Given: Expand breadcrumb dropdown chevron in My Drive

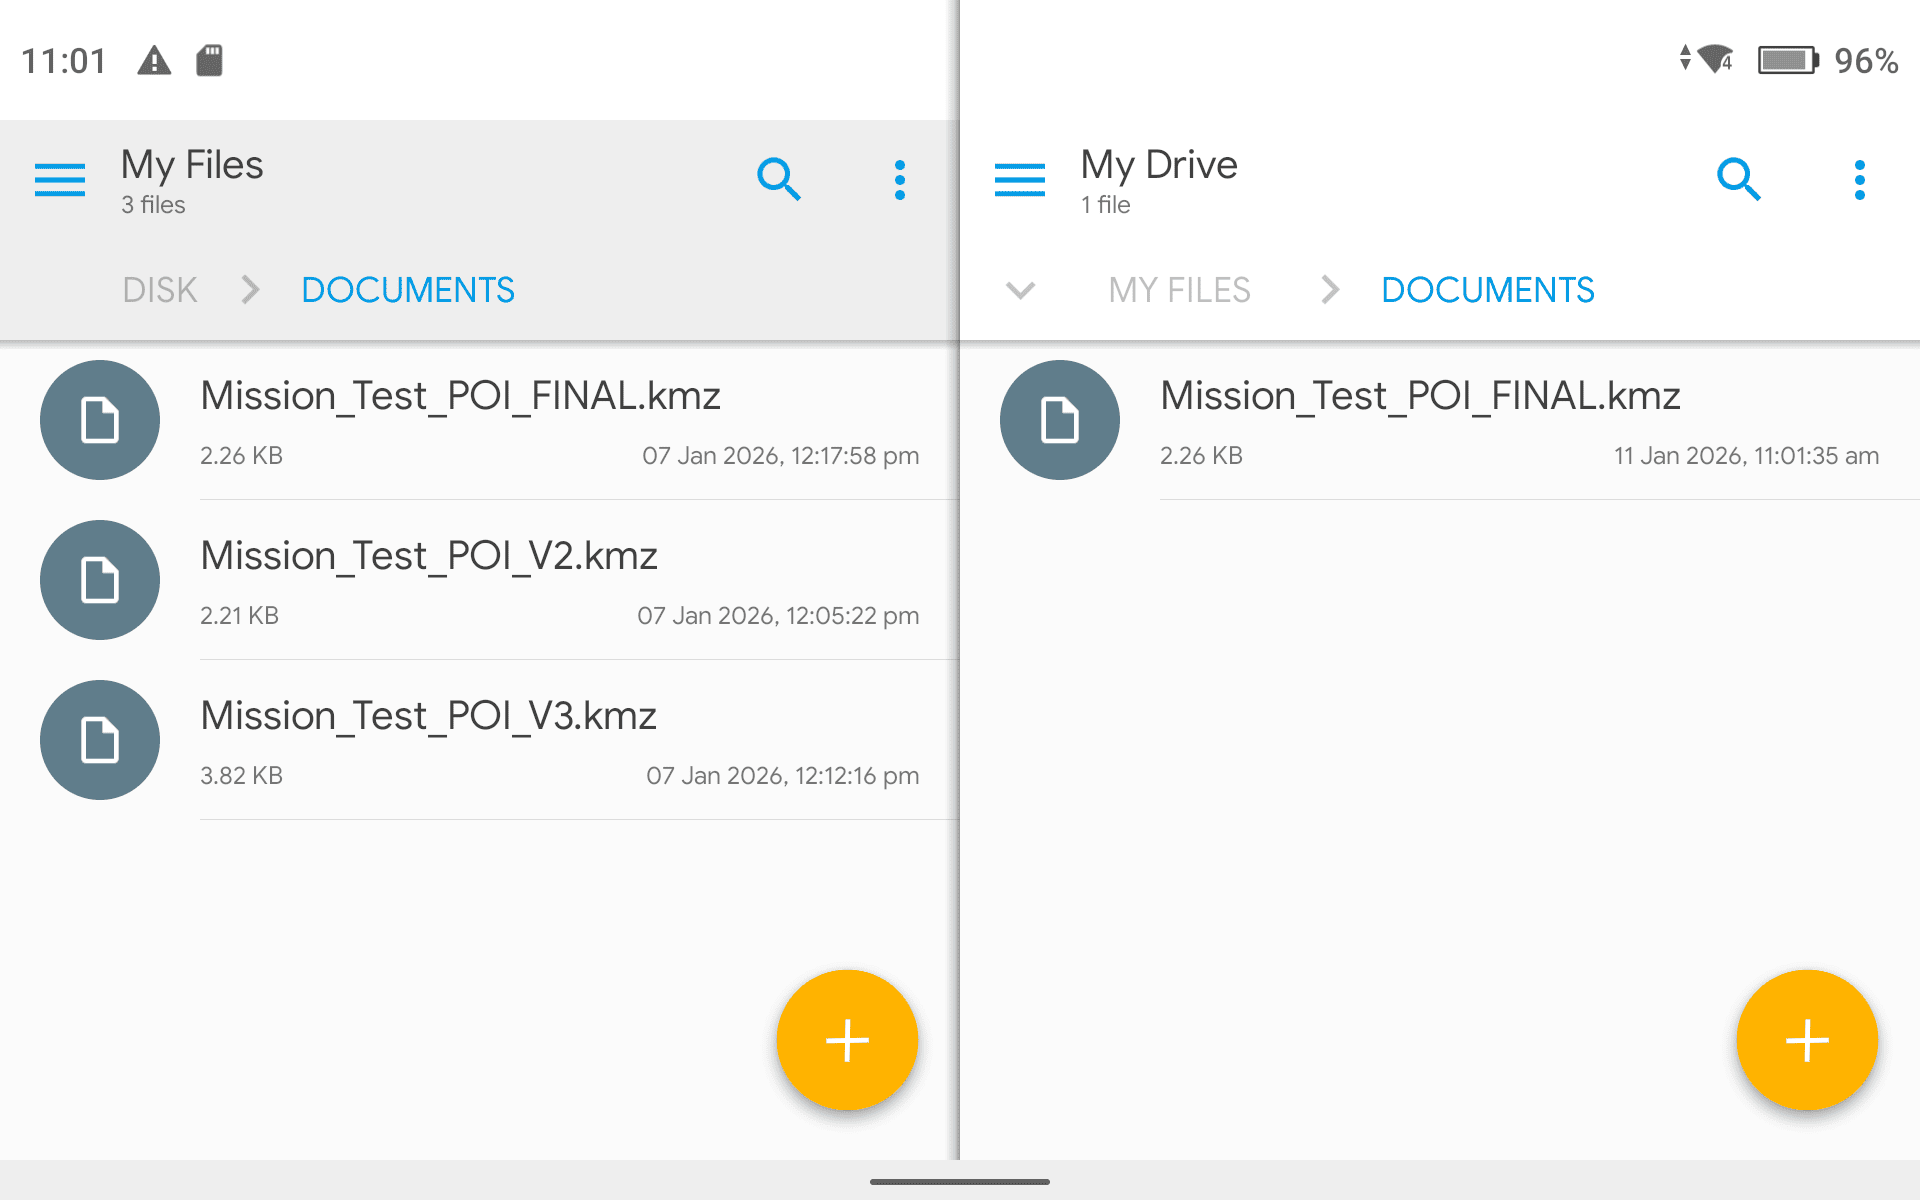Looking at the screenshot, I should pos(1020,290).
